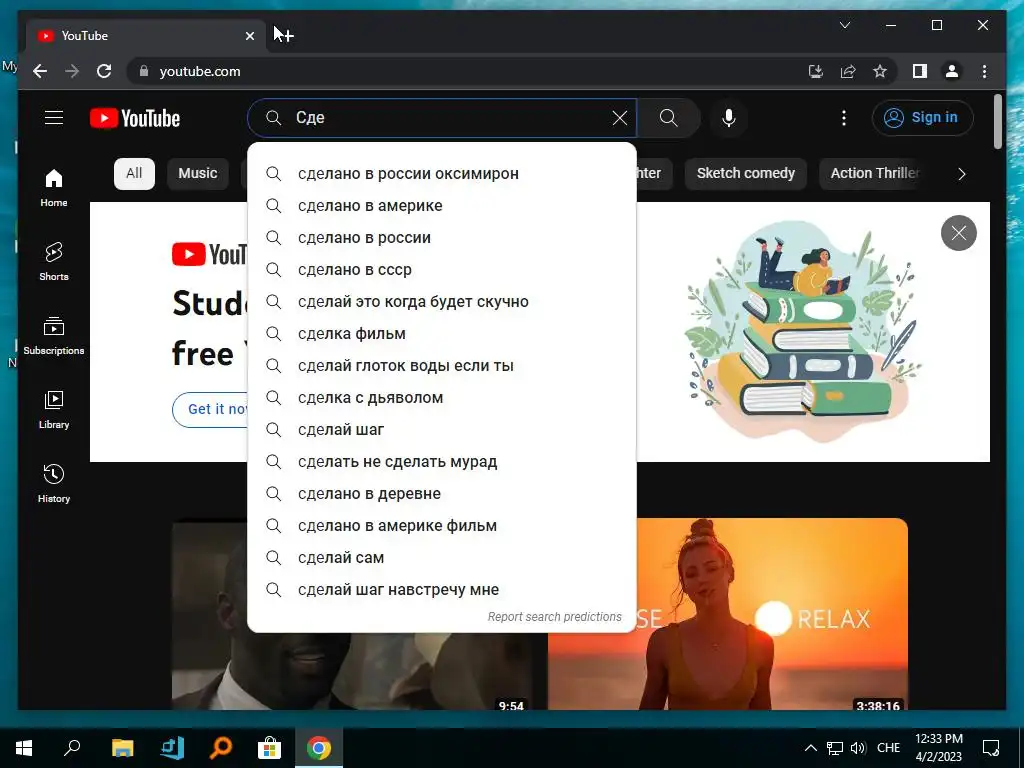Toggle the Chrome side panel icon
The height and width of the screenshot is (768, 1024).
pos(920,71)
